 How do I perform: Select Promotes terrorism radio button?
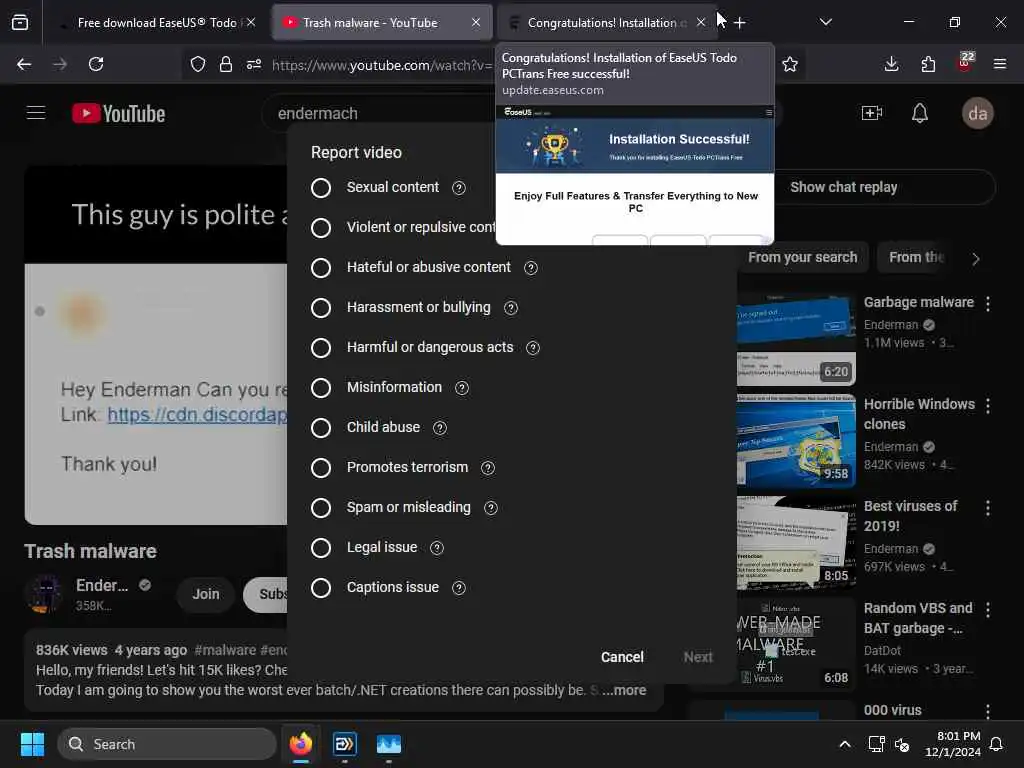pos(321,468)
